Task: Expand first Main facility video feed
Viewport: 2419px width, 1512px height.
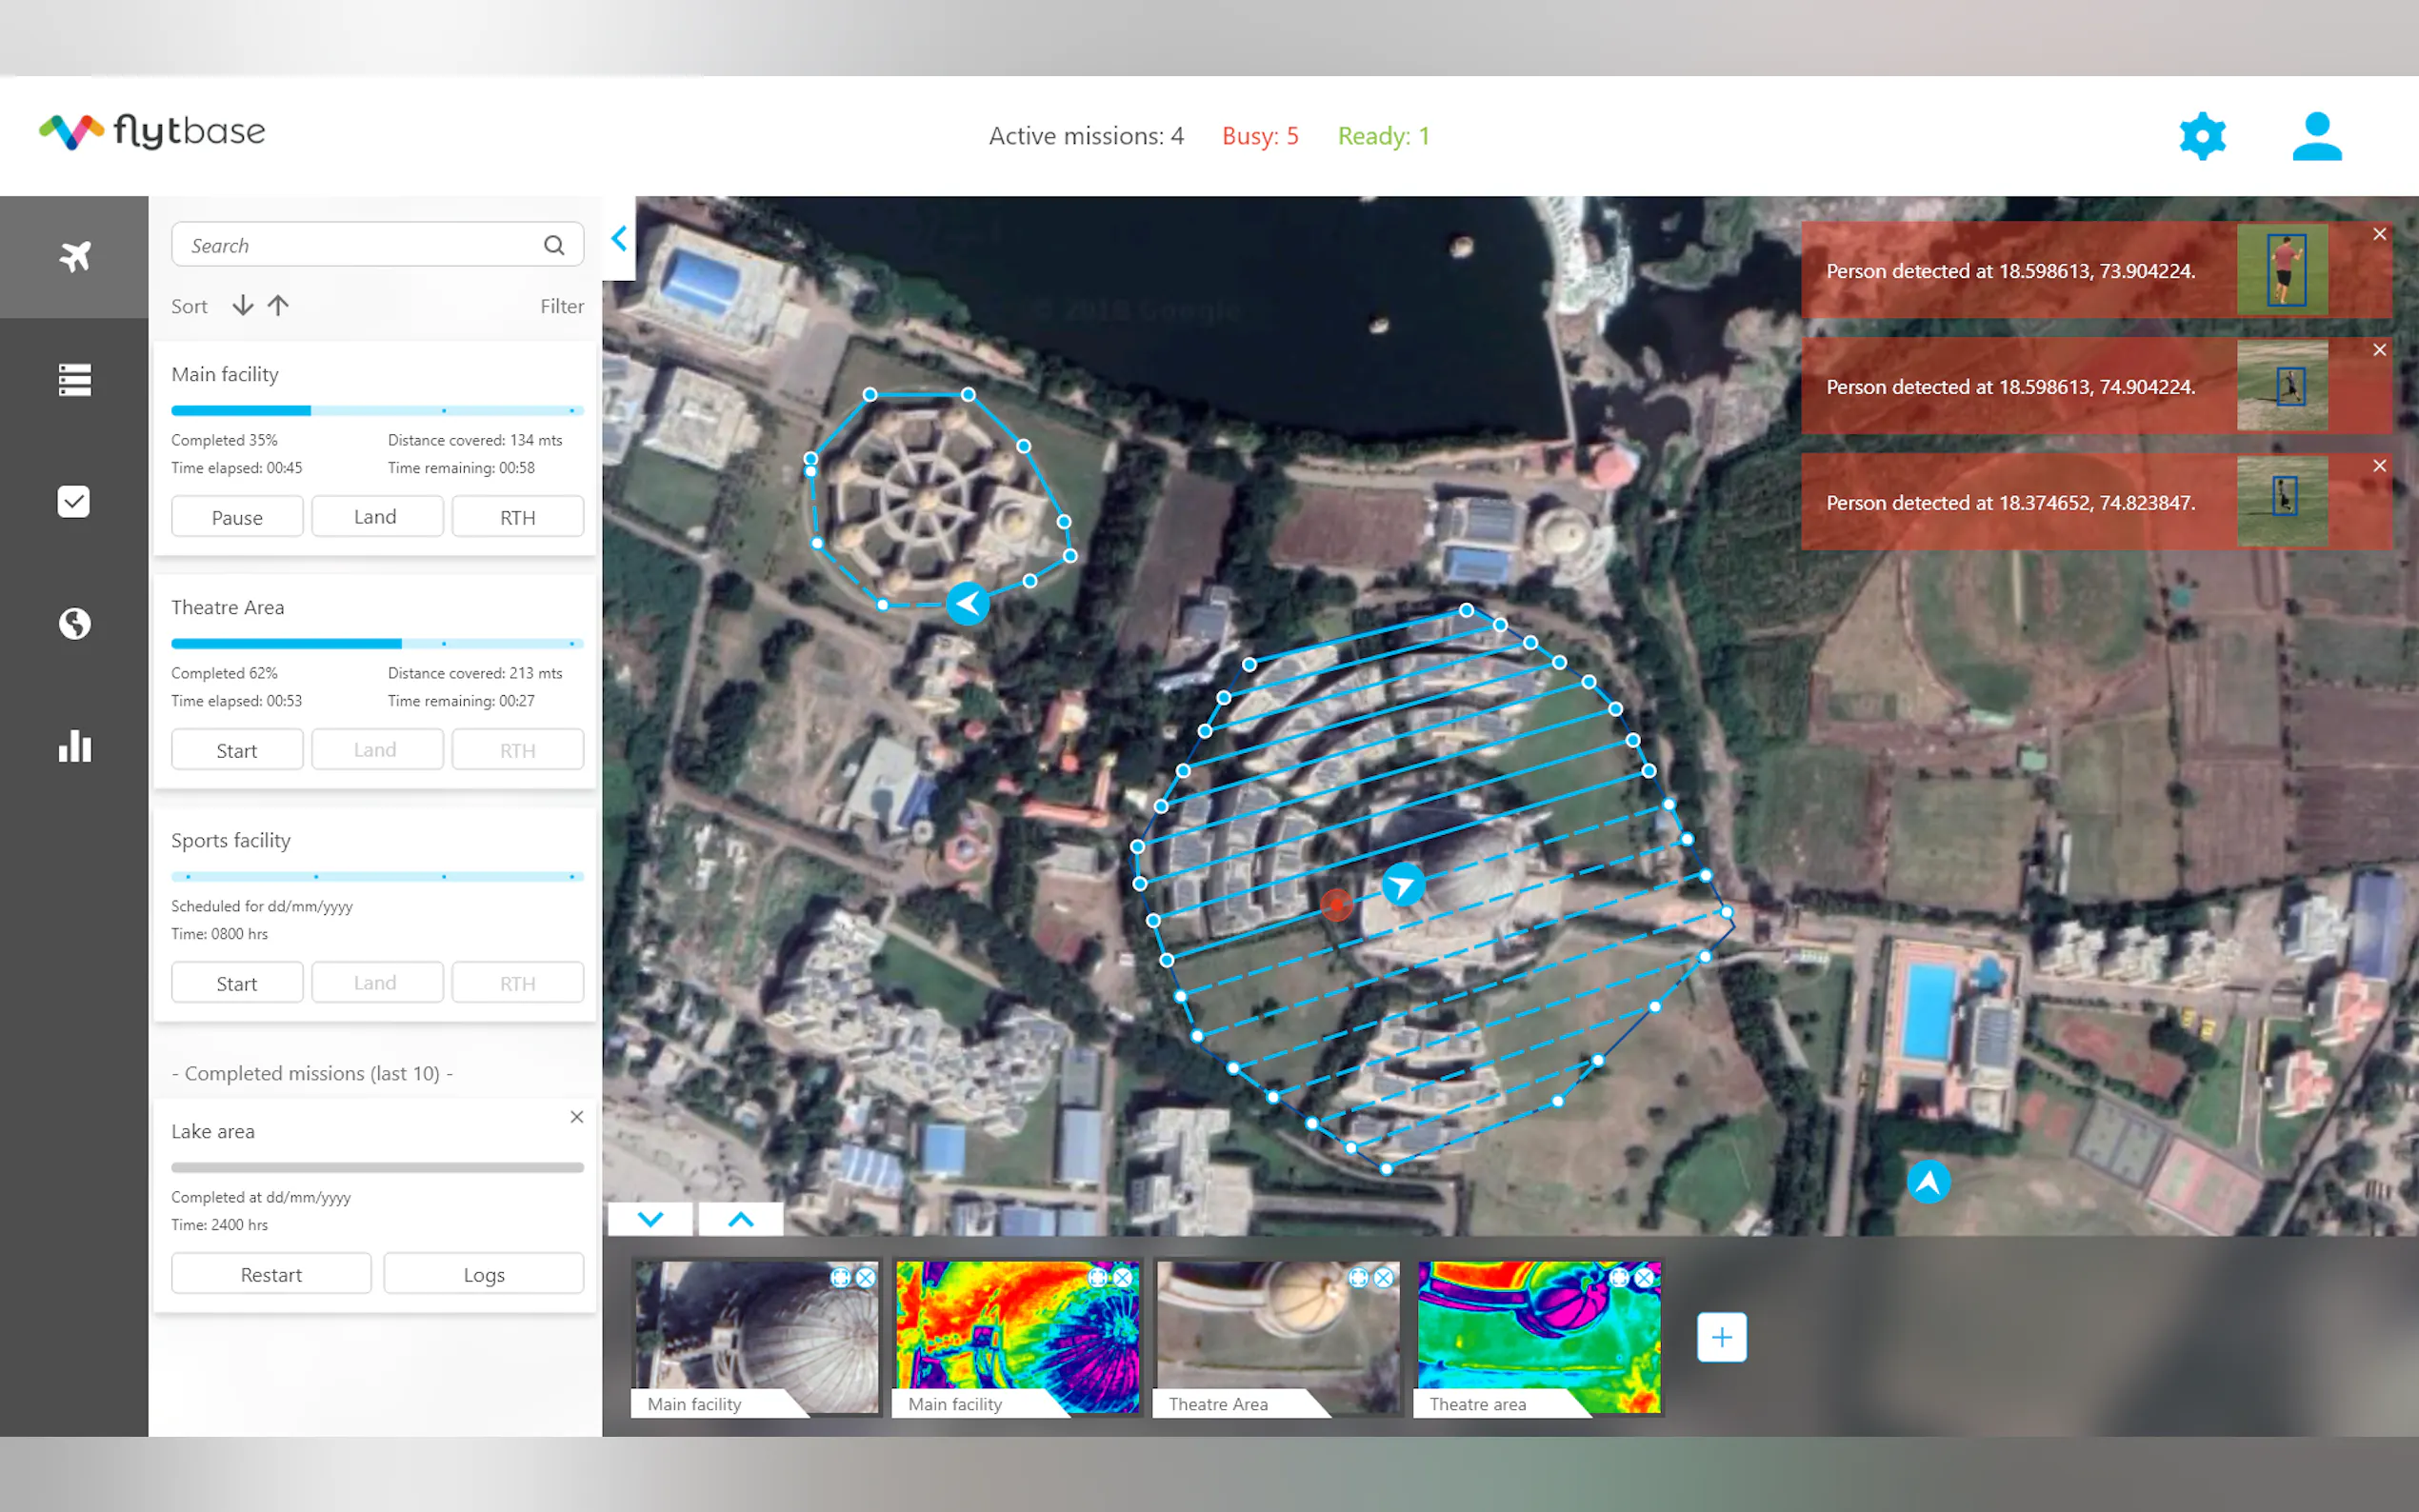Action: click(x=840, y=1277)
